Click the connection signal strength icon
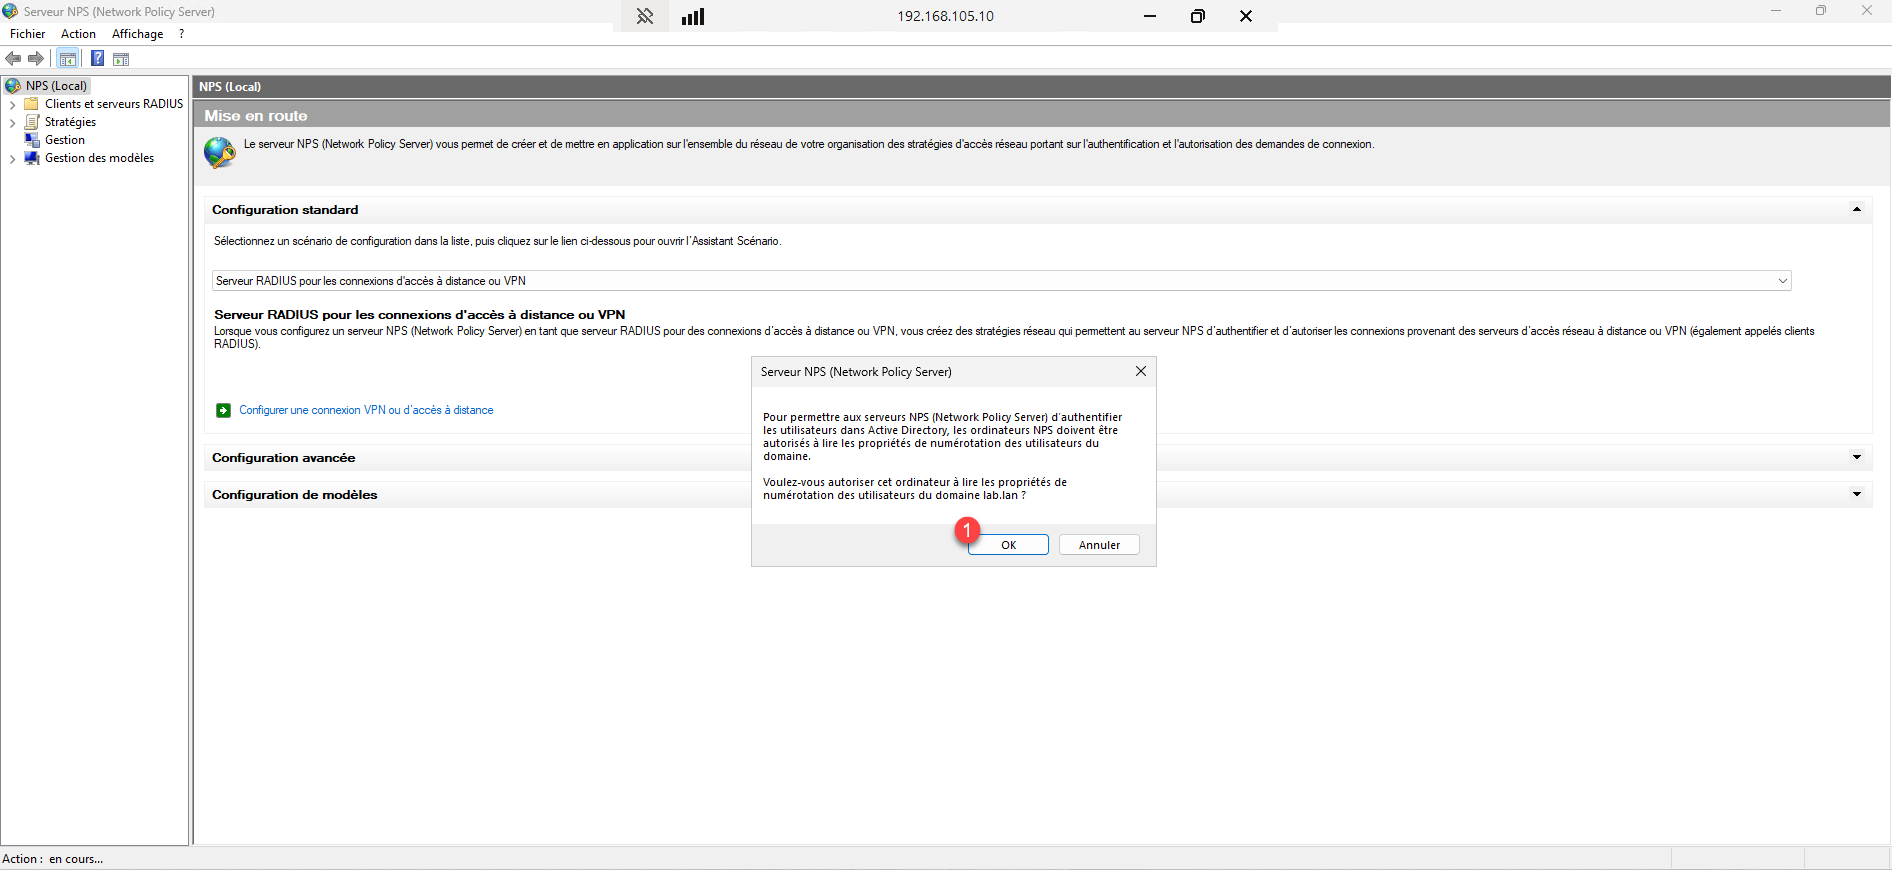Viewport: 1892px width, 870px height. 693,16
